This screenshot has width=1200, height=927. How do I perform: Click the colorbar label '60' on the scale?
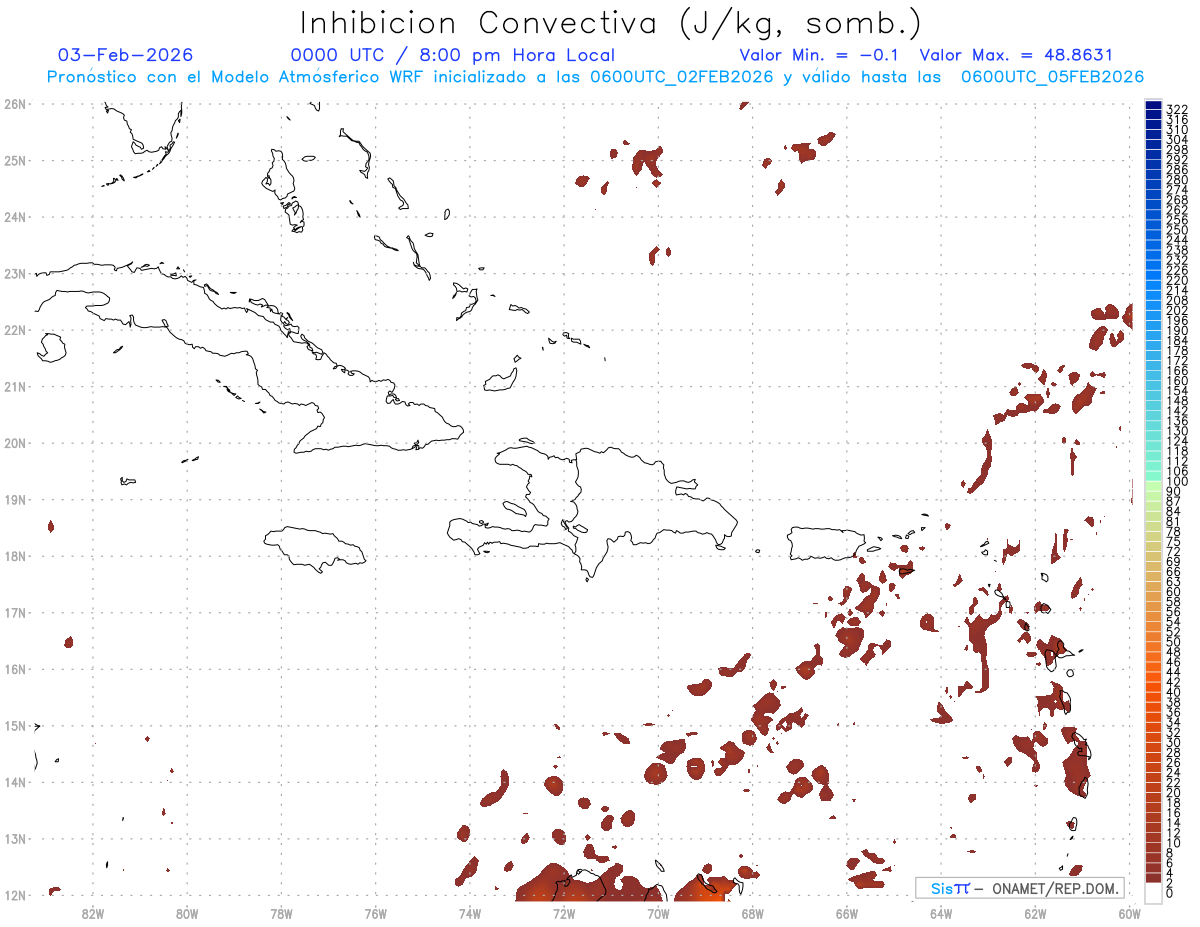(x=1174, y=591)
